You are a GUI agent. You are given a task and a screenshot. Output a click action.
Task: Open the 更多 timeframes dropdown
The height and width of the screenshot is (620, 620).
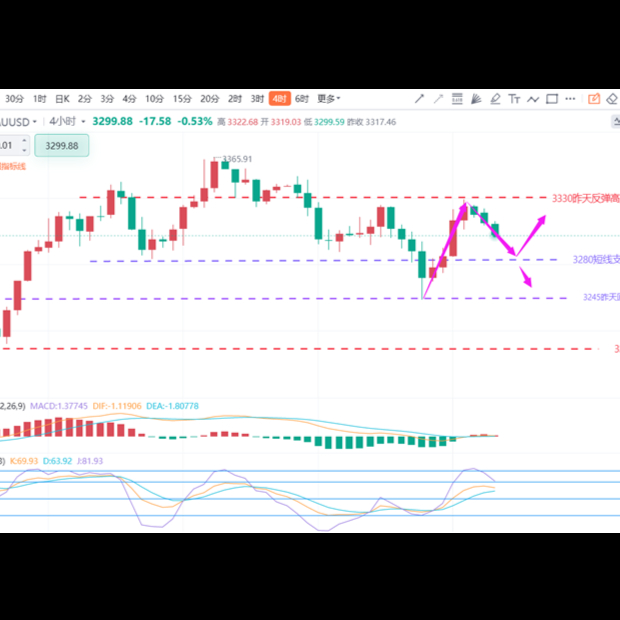(329, 99)
